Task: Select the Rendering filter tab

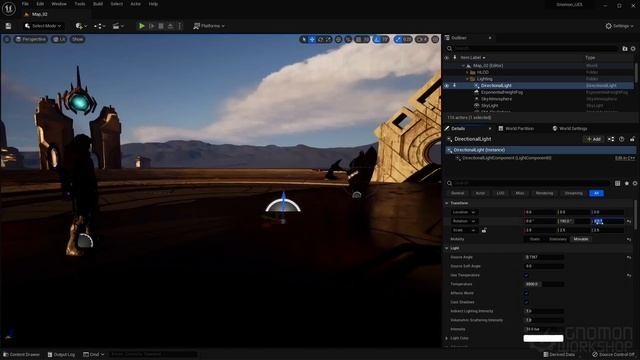Action: coord(544,193)
